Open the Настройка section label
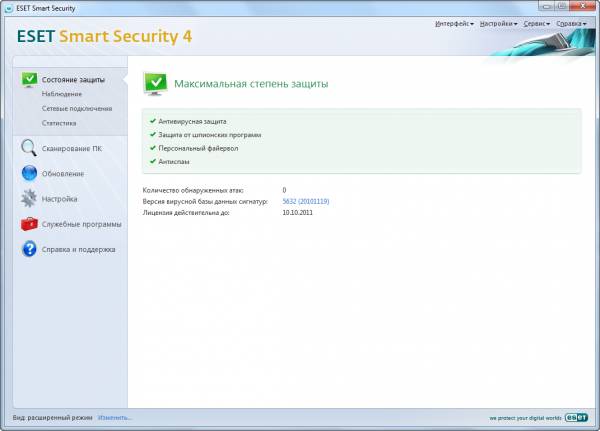The width and height of the screenshot is (600, 431). point(59,199)
